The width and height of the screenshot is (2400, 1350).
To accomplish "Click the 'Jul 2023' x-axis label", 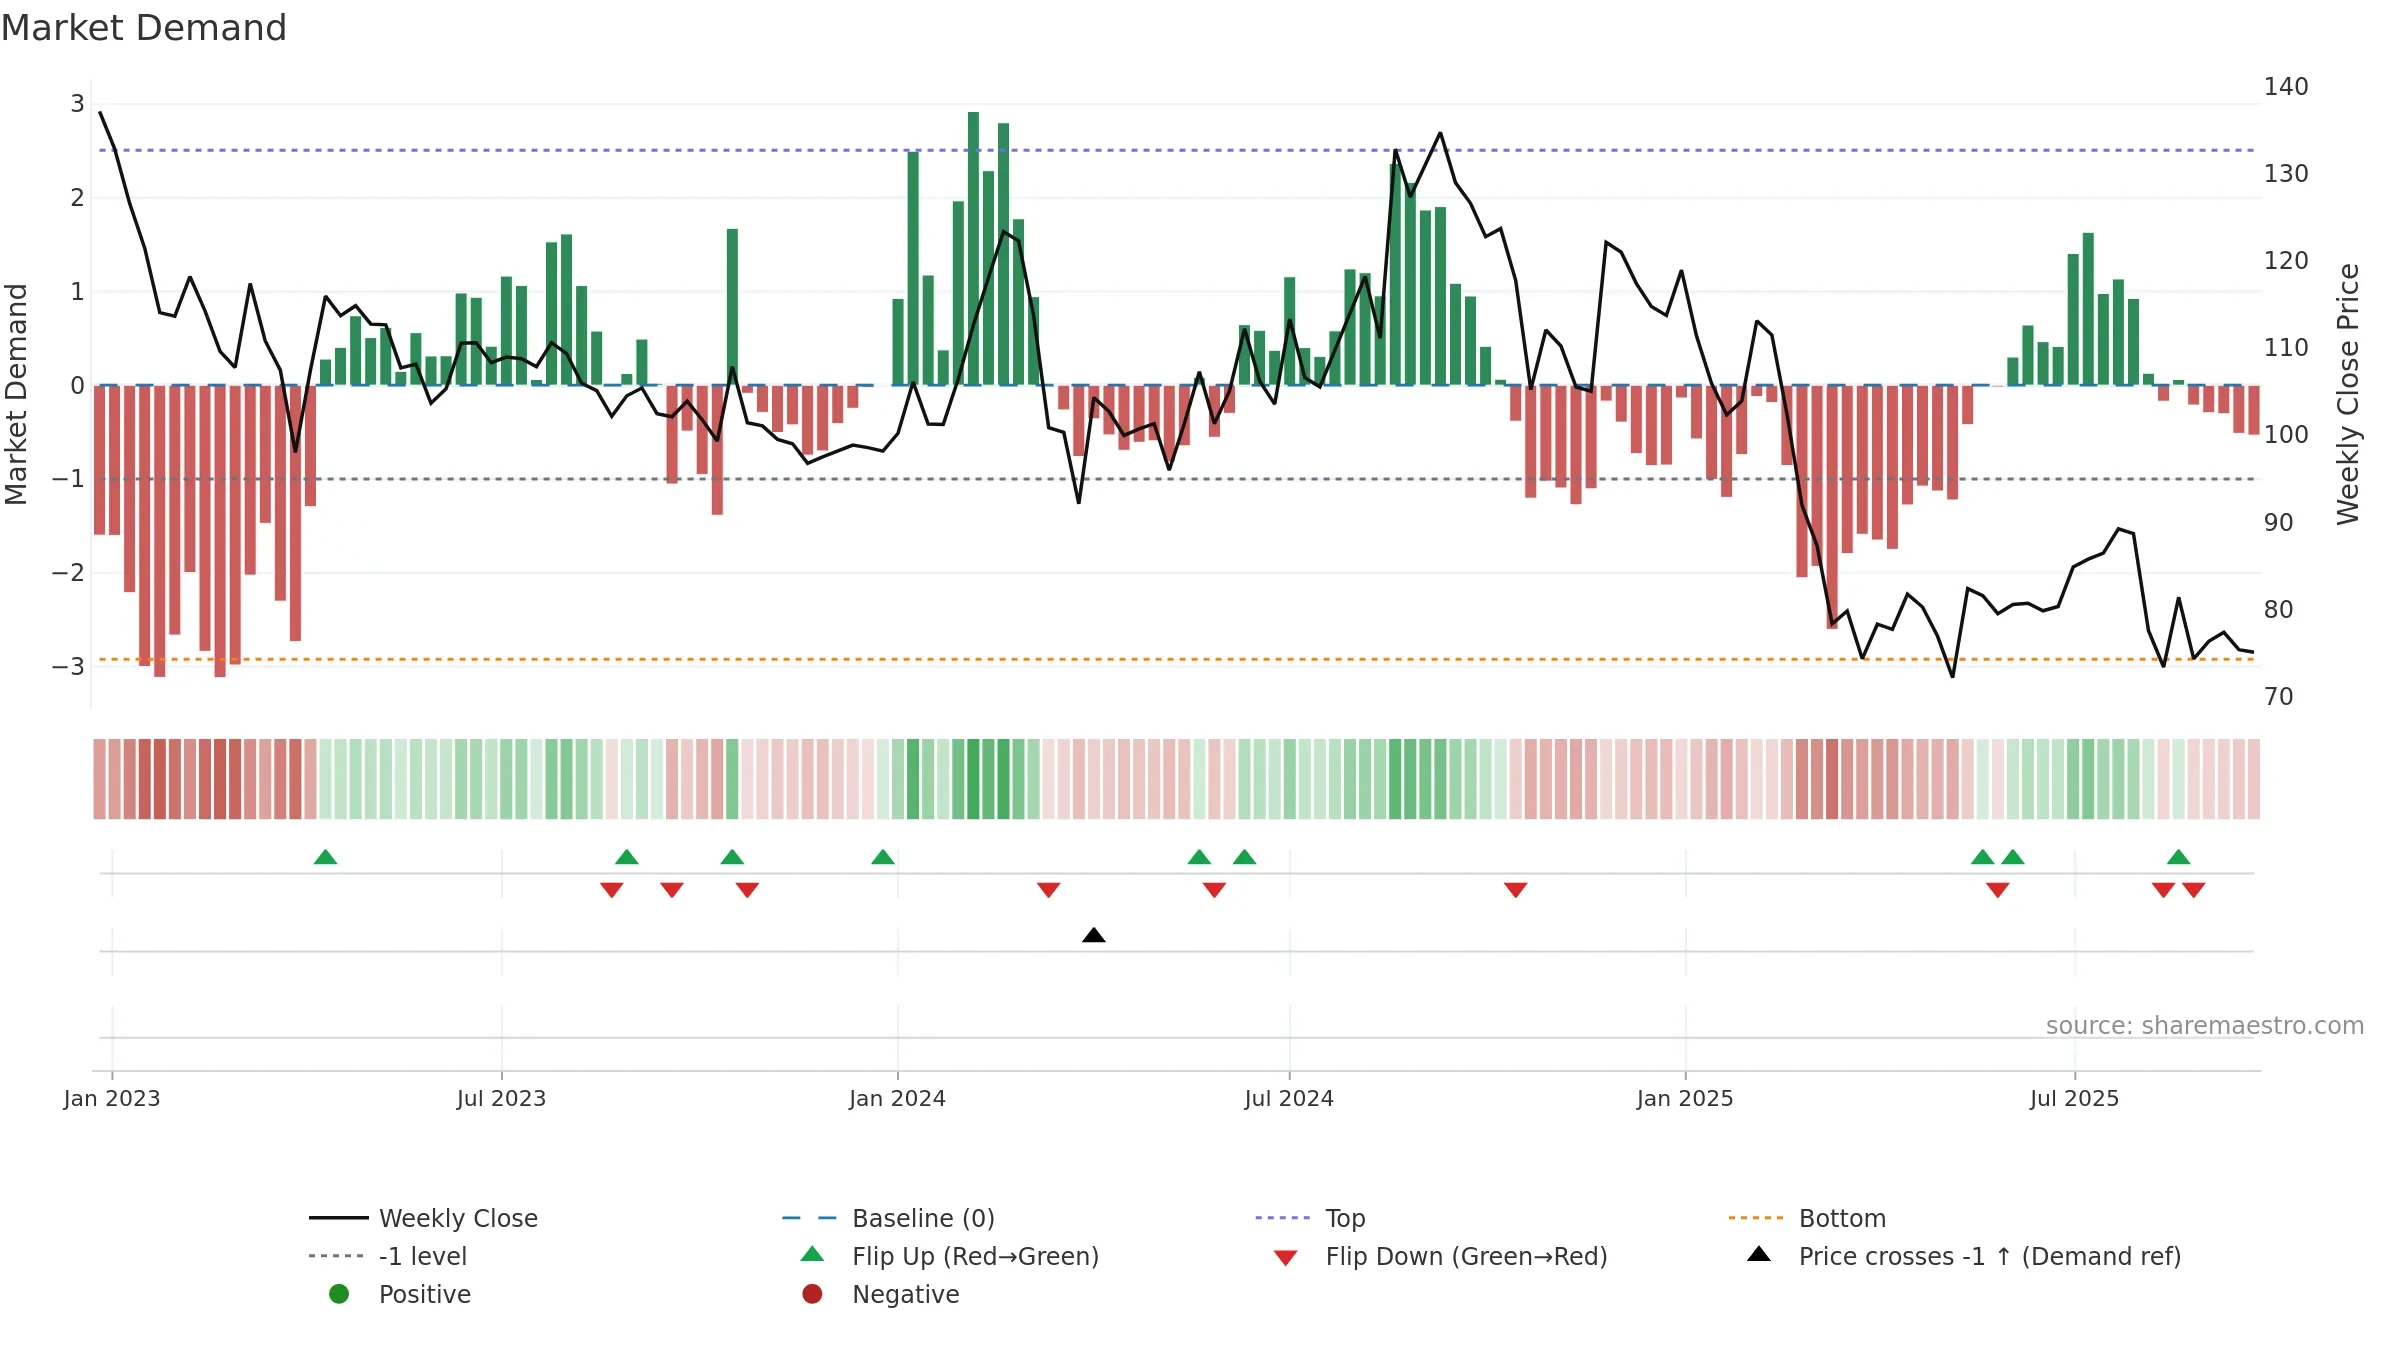I will click(x=501, y=1098).
